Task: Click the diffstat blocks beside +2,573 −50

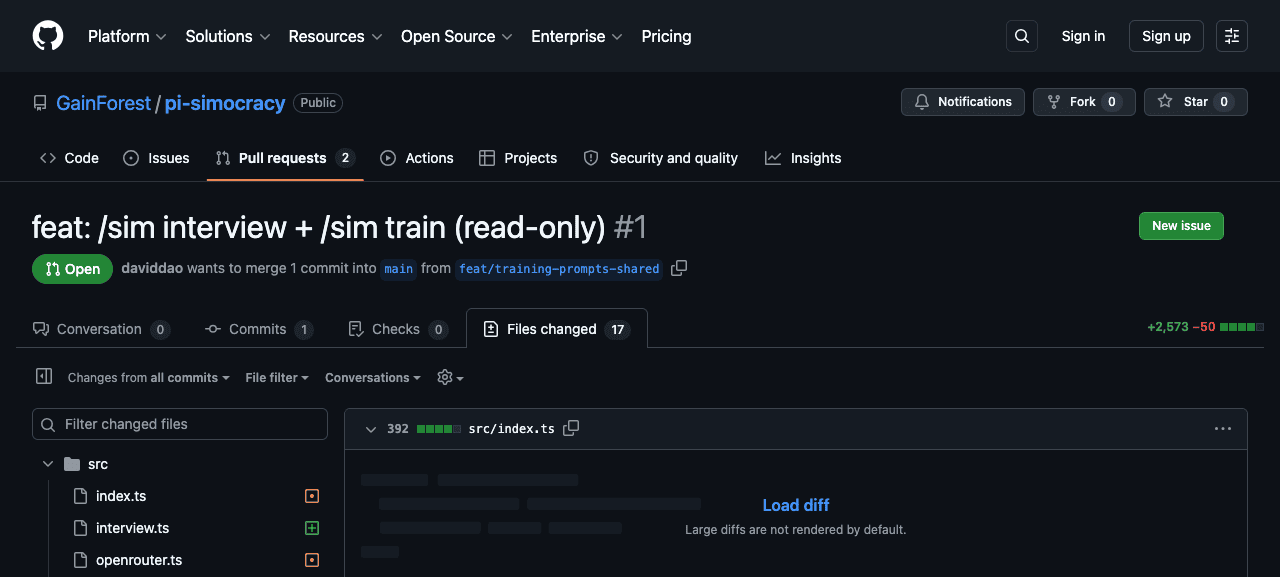Action: point(1242,327)
